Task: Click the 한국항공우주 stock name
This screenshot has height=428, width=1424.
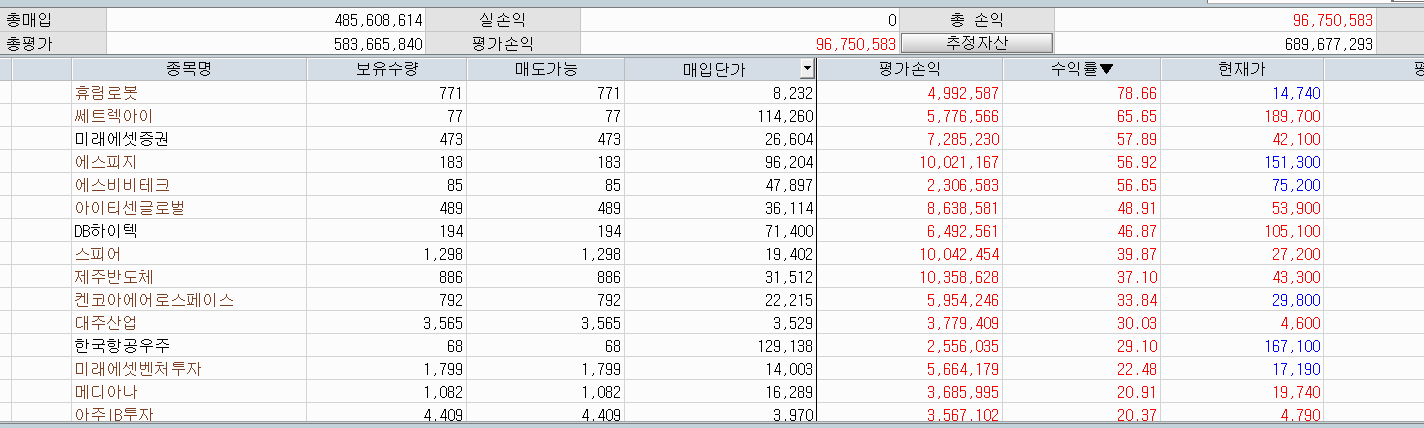Action: point(121,346)
